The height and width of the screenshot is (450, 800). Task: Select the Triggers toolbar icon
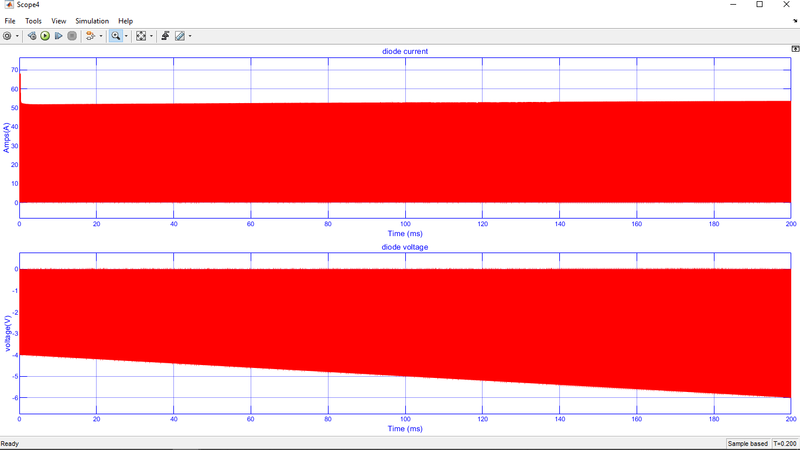tap(89, 36)
